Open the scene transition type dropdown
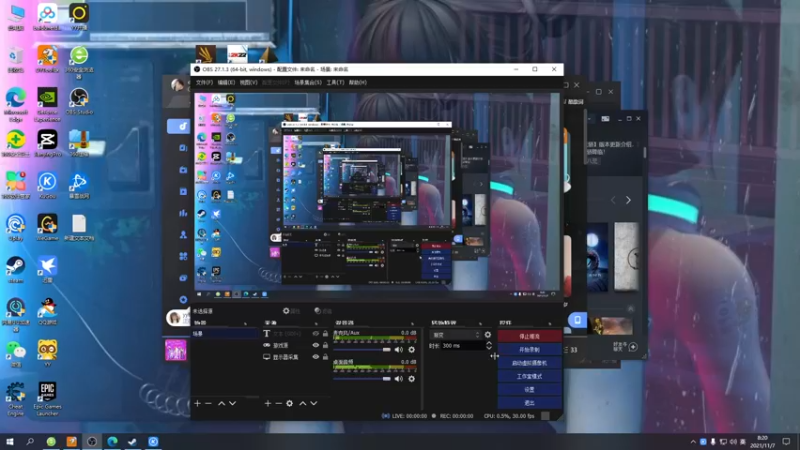Image resolution: width=800 pixels, height=450 pixels. coord(457,335)
